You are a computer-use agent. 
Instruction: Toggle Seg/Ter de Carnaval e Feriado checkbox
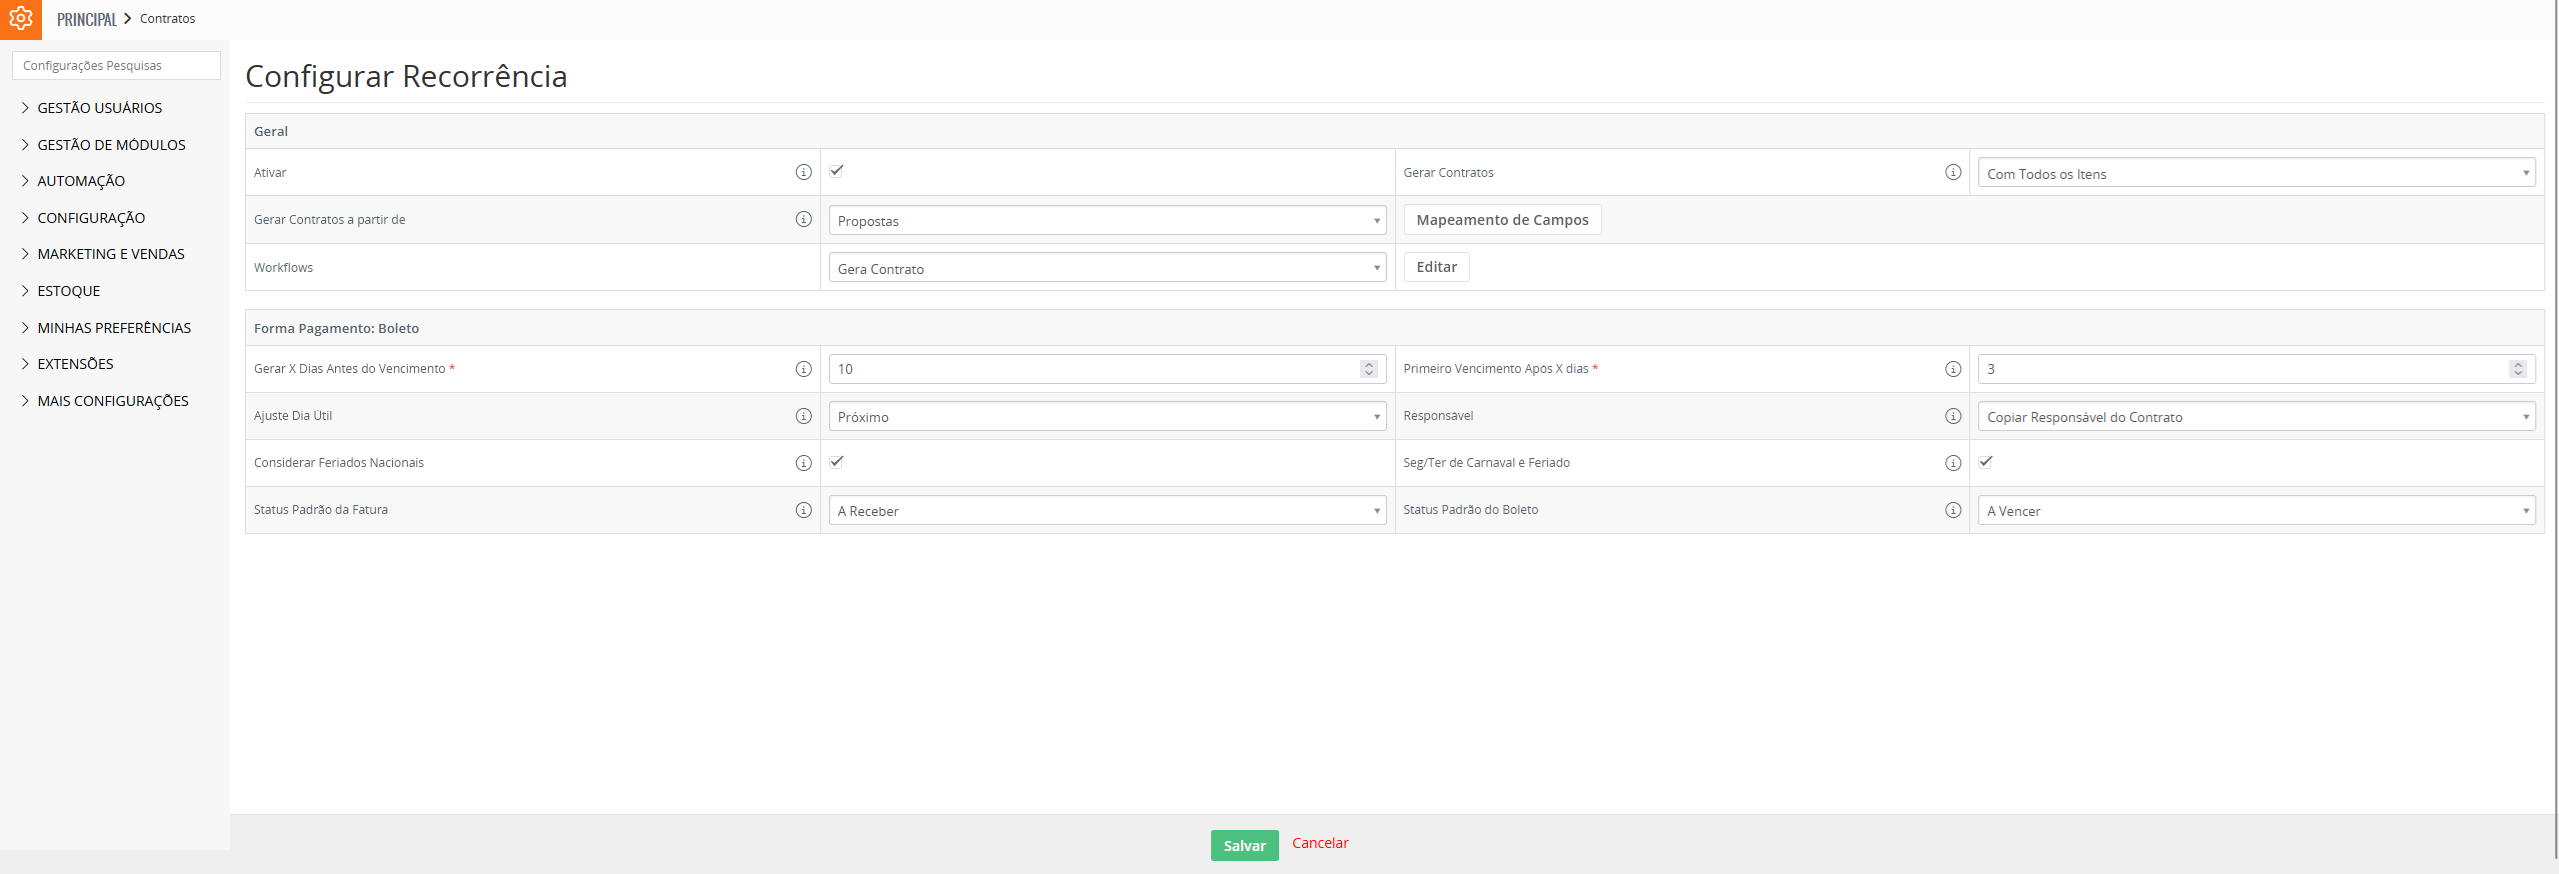coord(1986,462)
